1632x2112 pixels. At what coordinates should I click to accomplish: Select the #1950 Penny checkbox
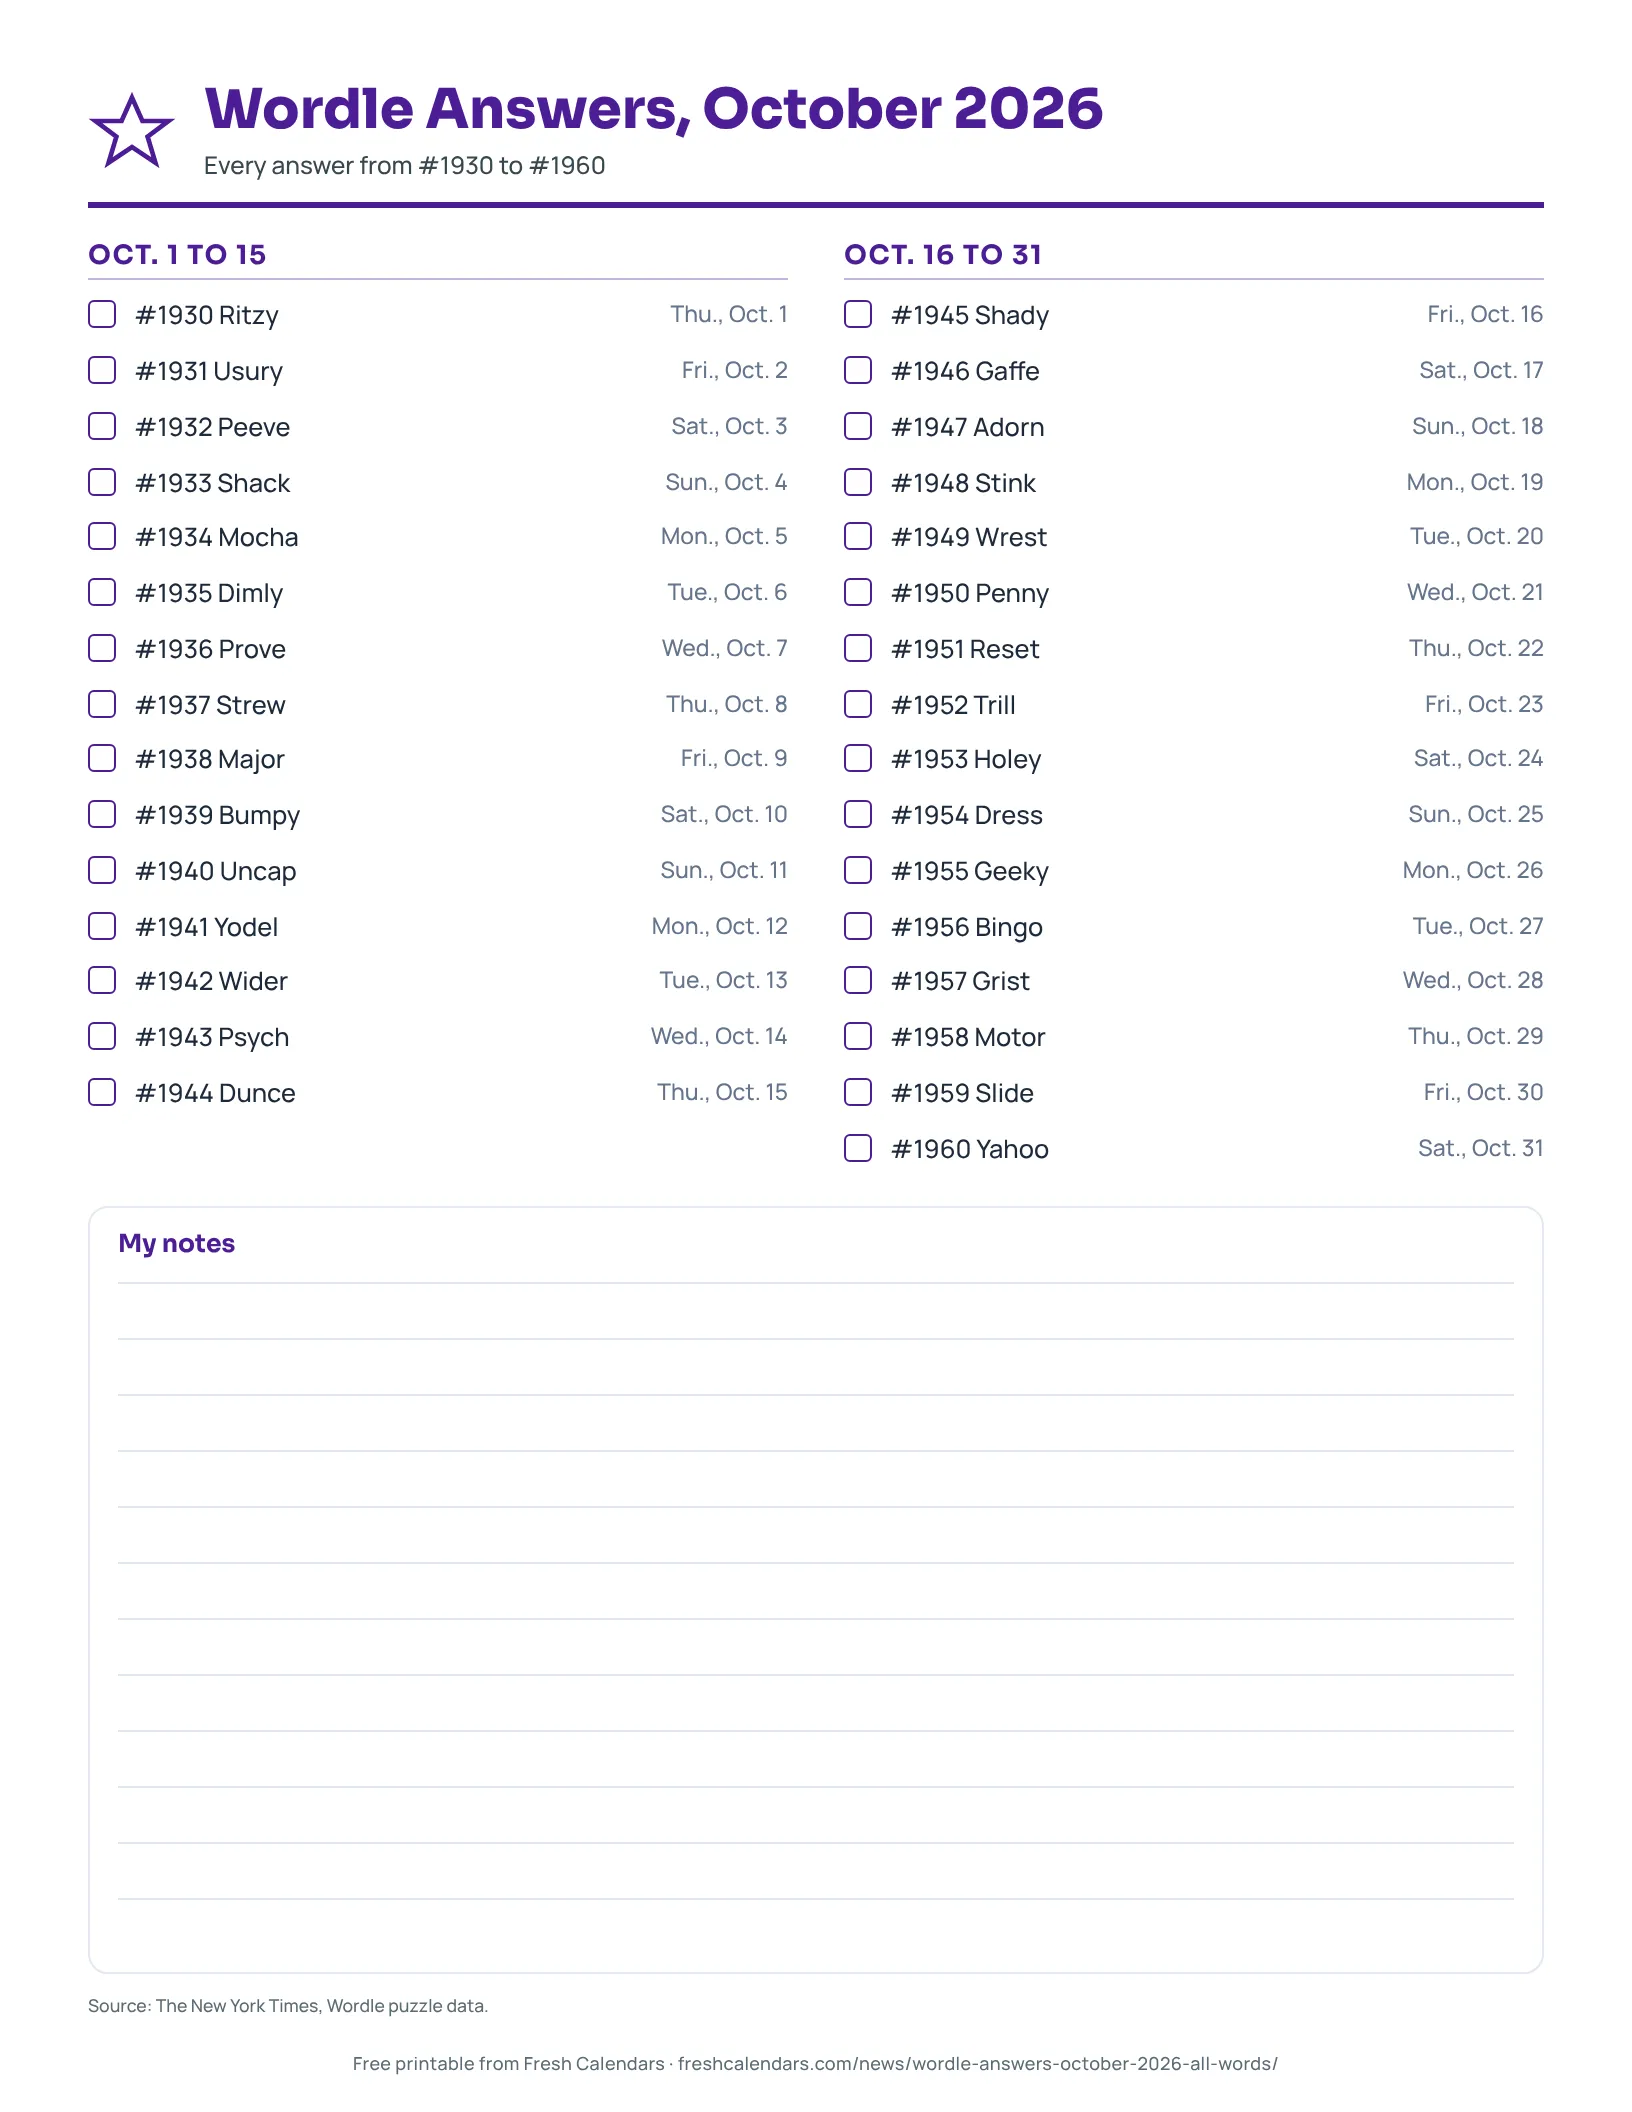pos(858,592)
